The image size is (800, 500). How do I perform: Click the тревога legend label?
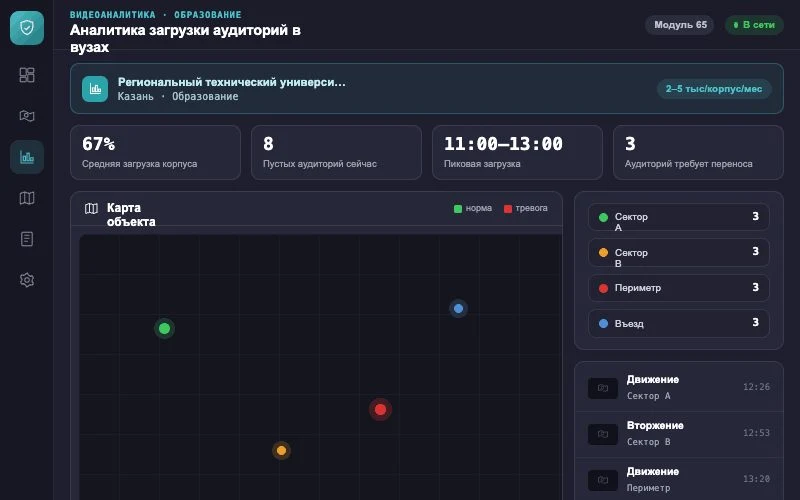point(531,208)
